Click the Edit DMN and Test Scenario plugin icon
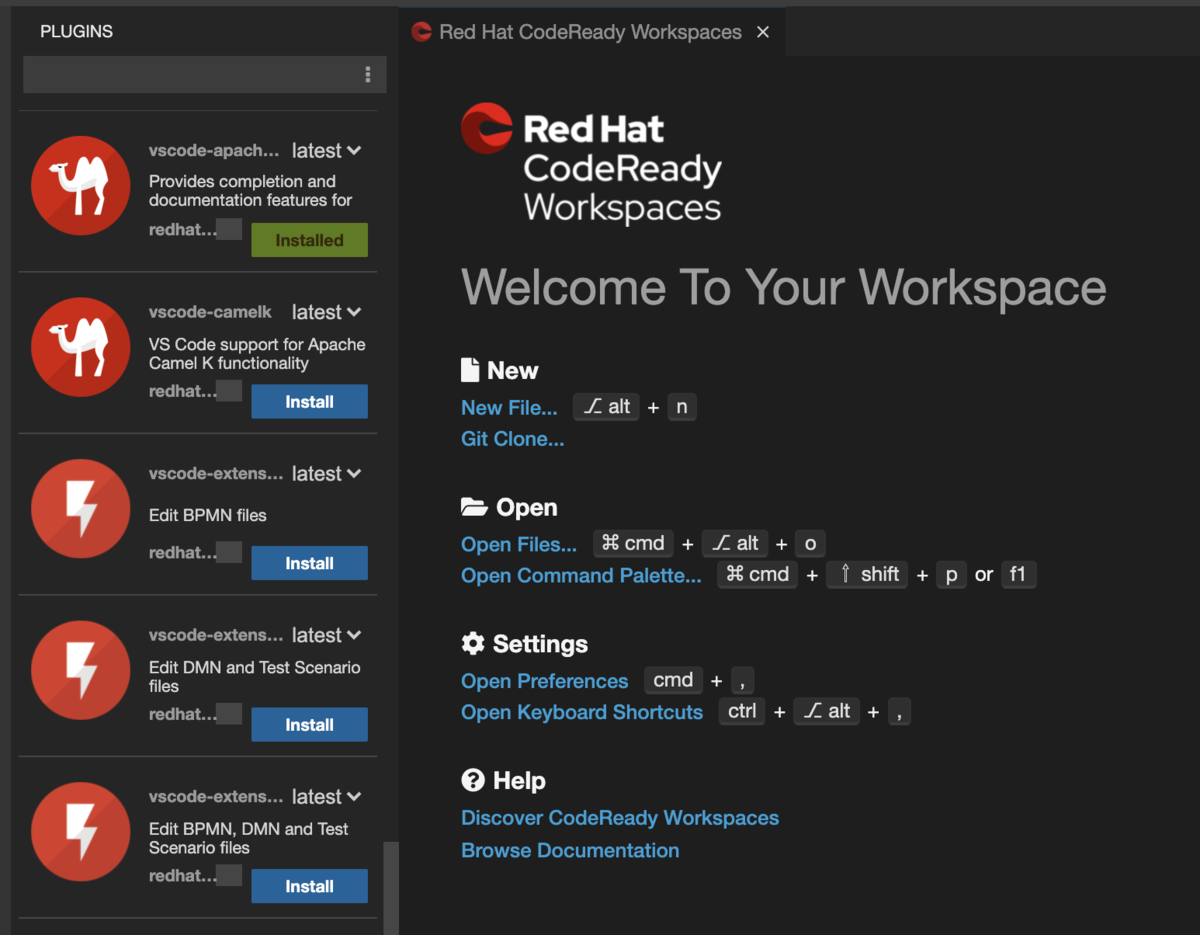 [80, 670]
